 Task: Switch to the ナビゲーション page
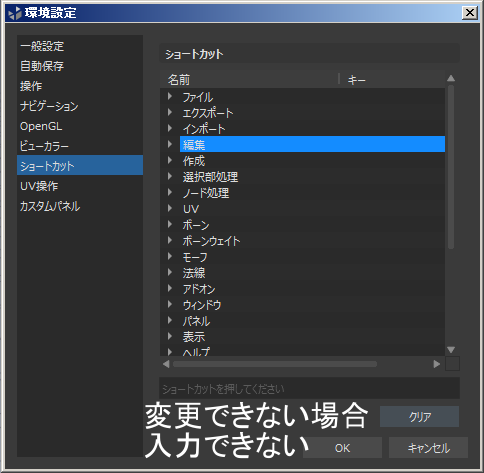tap(80, 106)
